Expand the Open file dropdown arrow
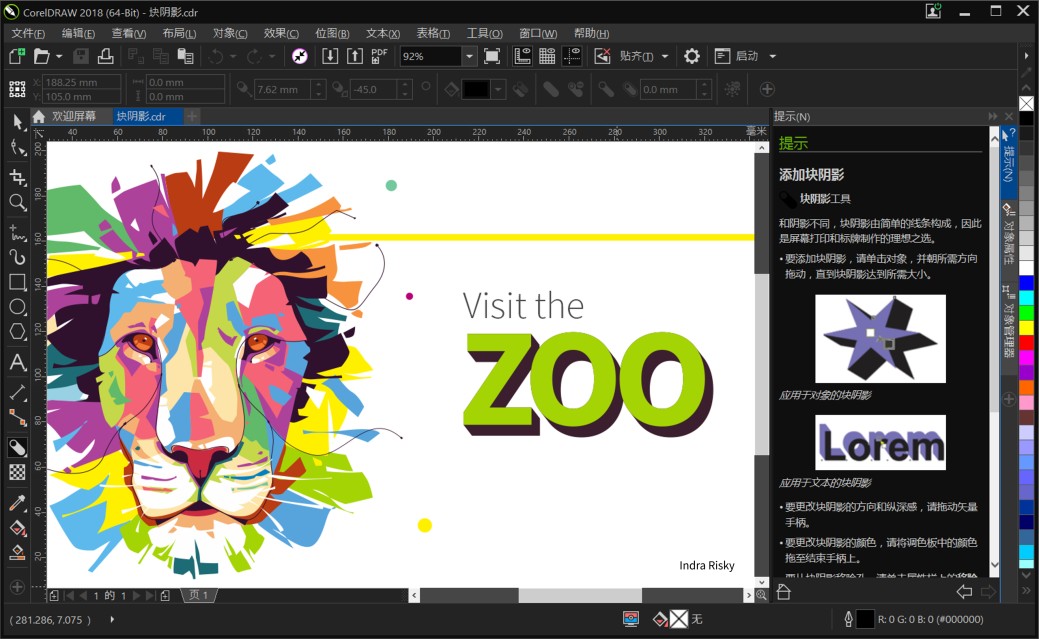 pyautogui.click(x=59, y=56)
